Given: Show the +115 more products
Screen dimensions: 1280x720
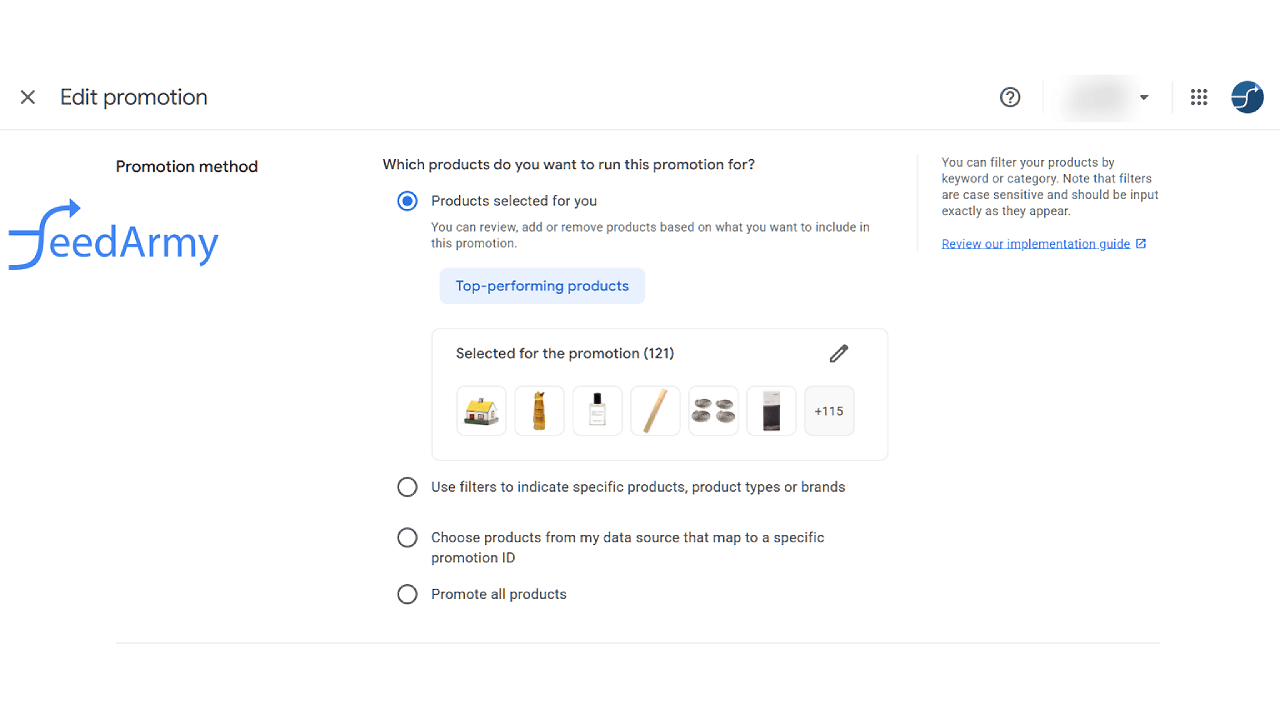Looking at the screenshot, I should [x=829, y=411].
